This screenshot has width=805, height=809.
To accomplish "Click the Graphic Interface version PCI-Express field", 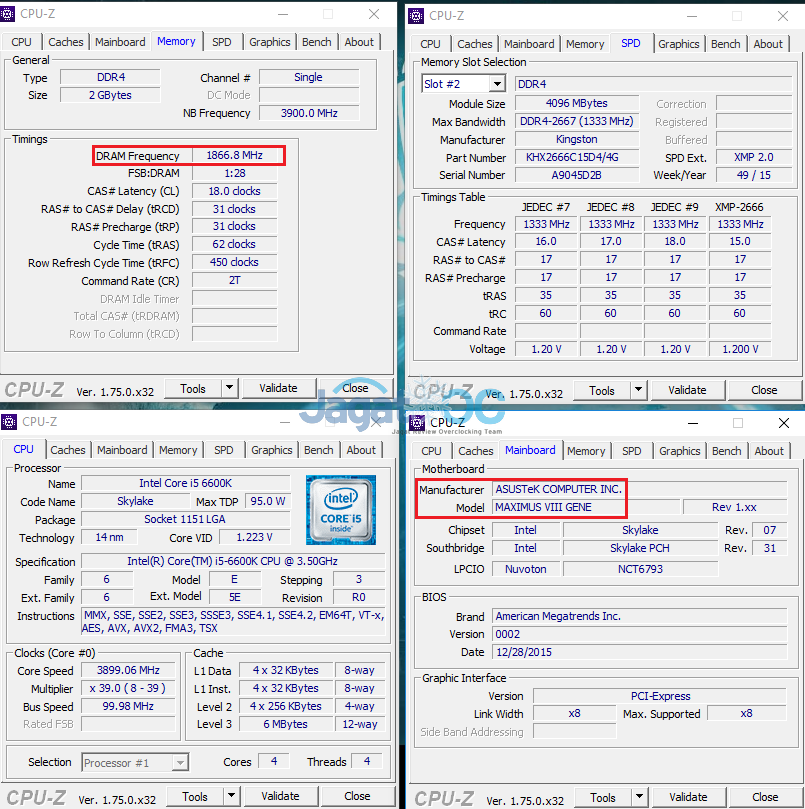I will coord(661,696).
